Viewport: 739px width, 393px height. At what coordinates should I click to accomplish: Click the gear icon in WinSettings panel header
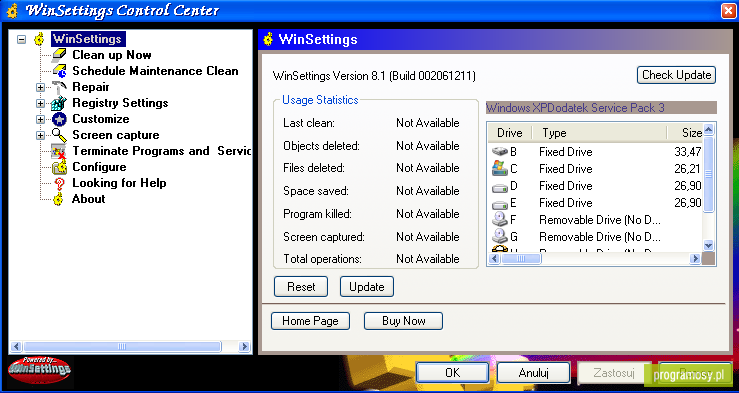(x=268, y=39)
